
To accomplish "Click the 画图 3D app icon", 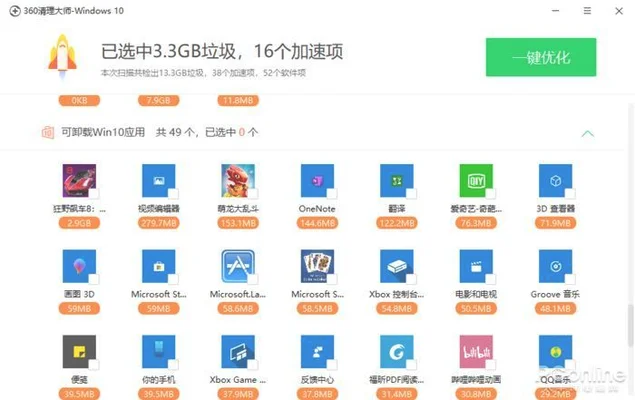I will click(x=79, y=266).
